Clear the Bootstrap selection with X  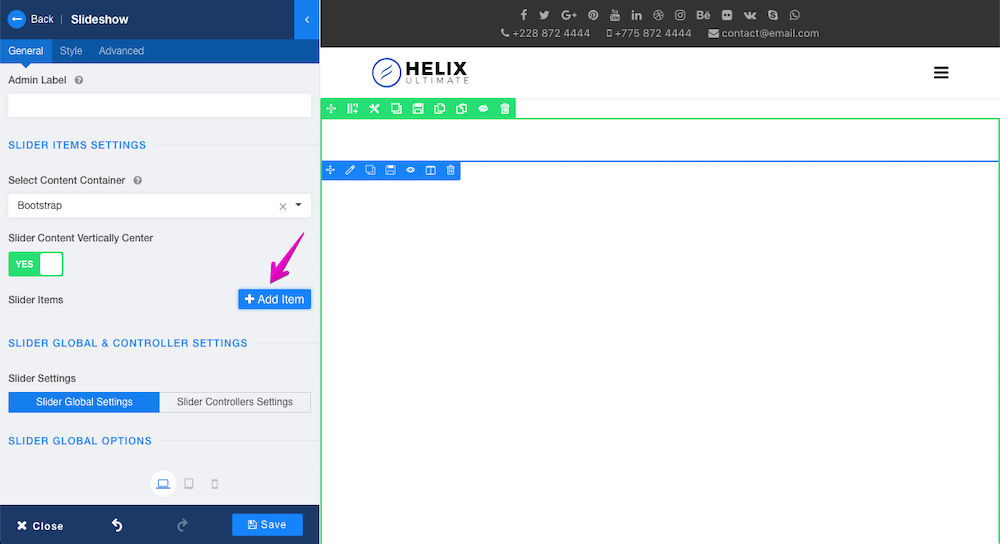click(283, 206)
